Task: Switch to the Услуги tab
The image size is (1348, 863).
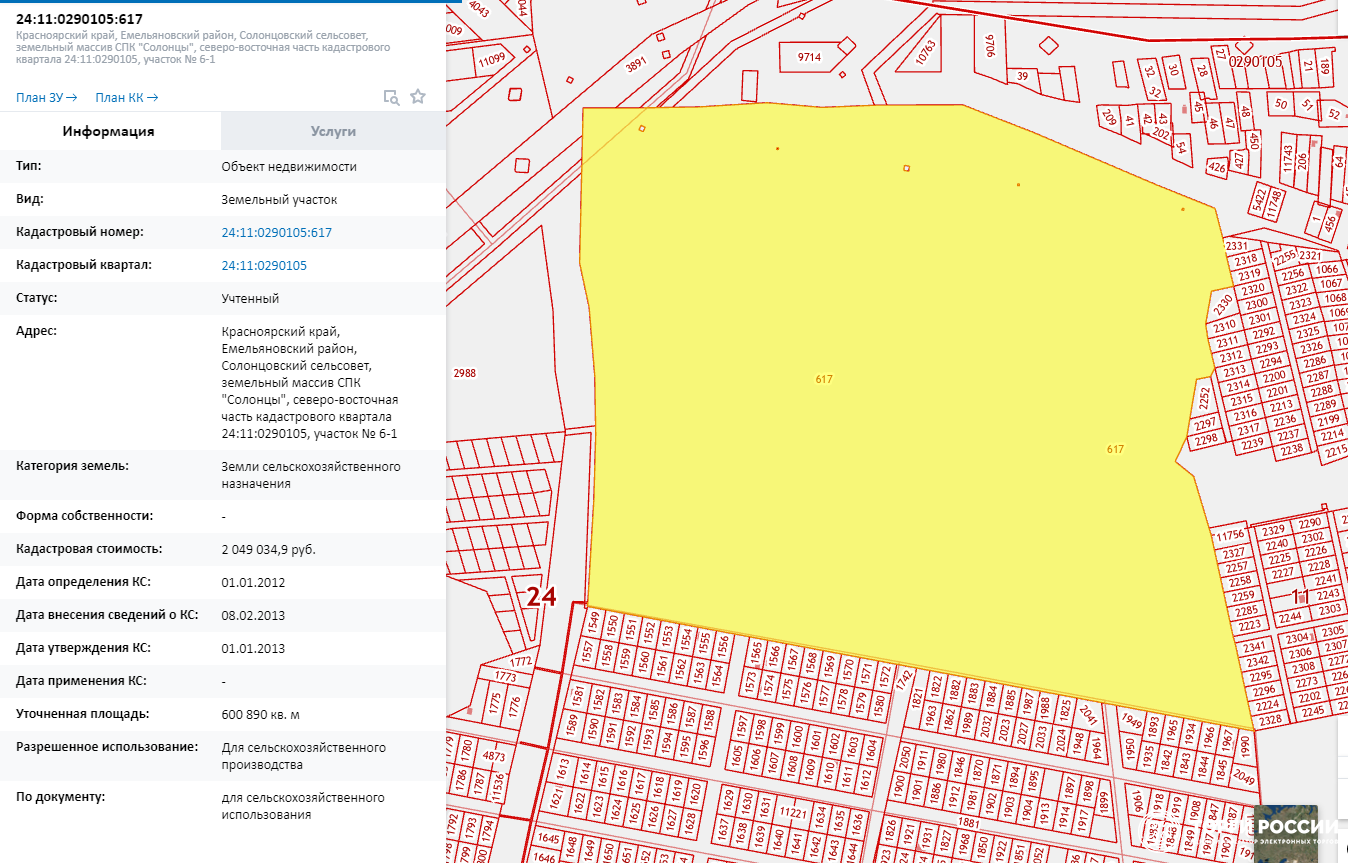Action: pyautogui.click(x=333, y=131)
